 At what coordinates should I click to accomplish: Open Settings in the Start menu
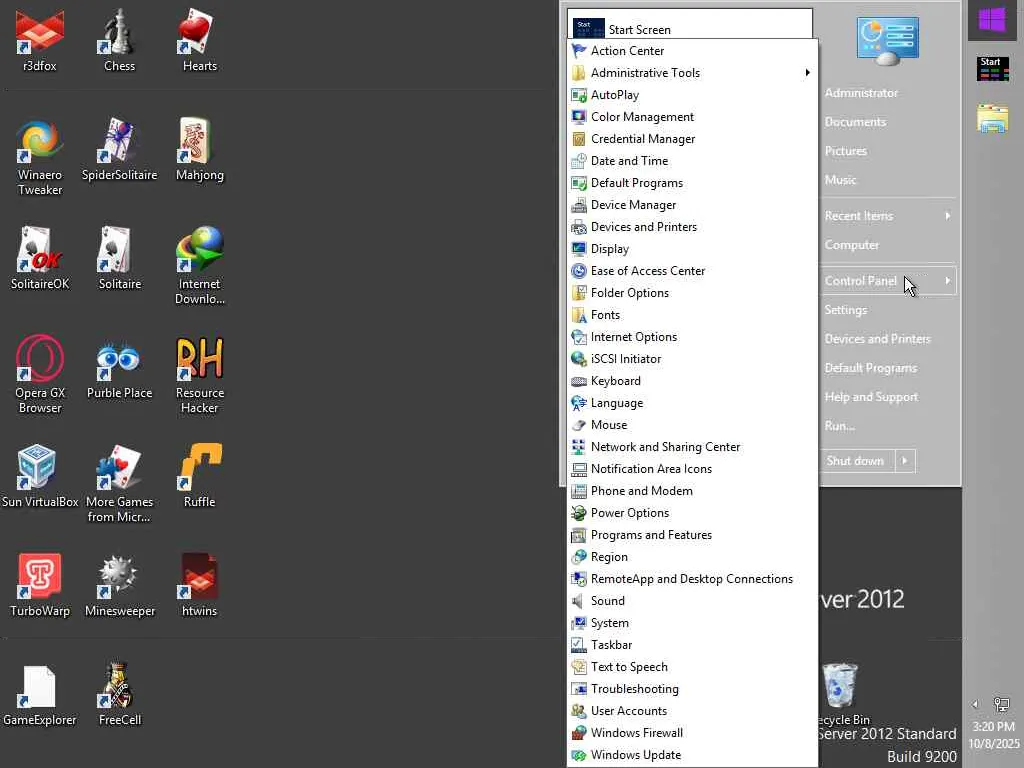[x=846, y=310]
